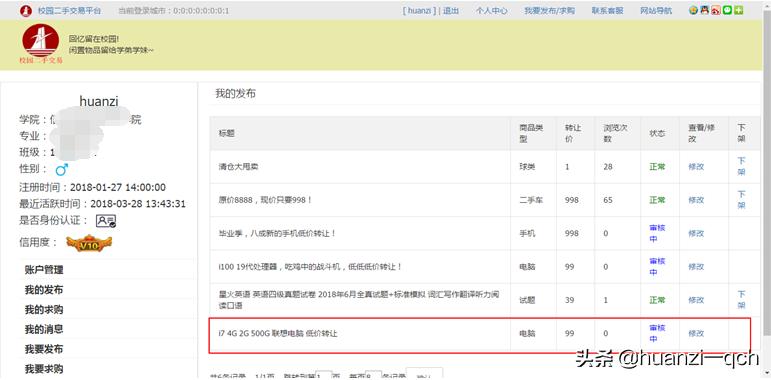771x380 pixels.
Task: Click view count 28 cell
Action: click(x=608, y=167)
